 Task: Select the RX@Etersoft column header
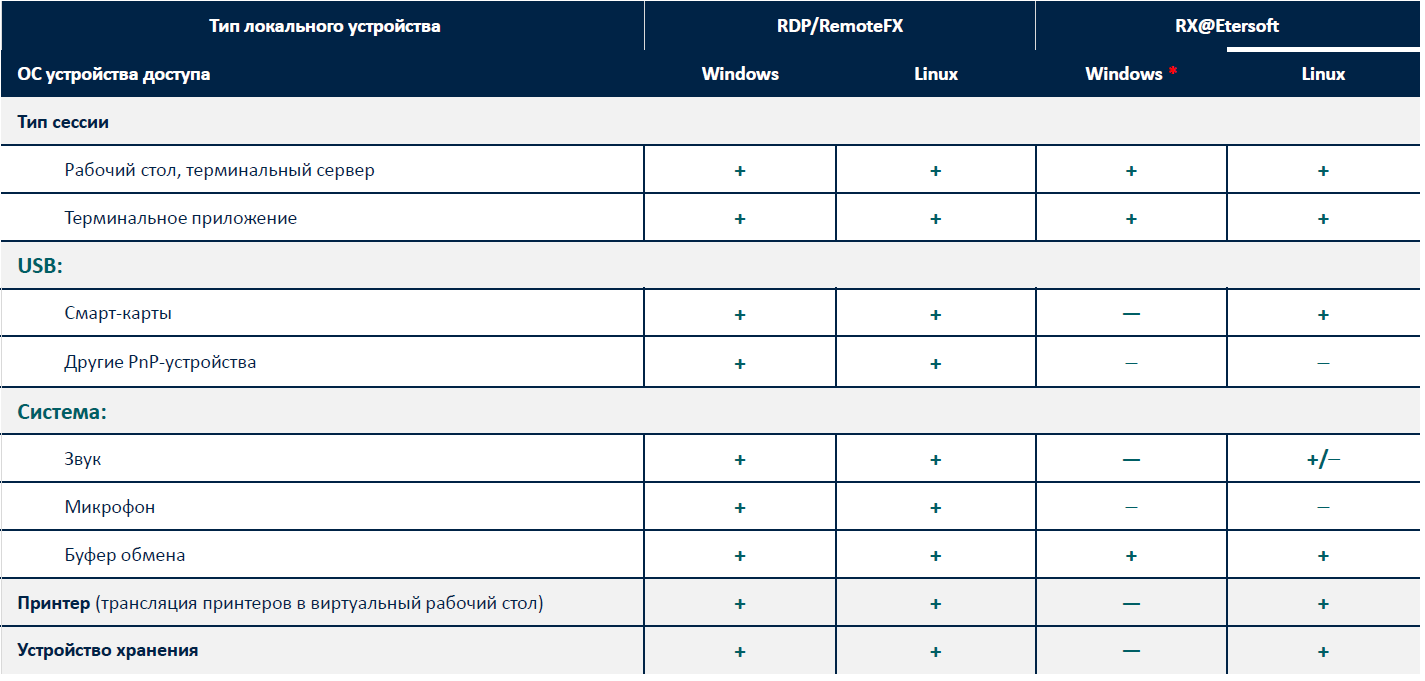pyautogui.click(x=1226, y=27)
